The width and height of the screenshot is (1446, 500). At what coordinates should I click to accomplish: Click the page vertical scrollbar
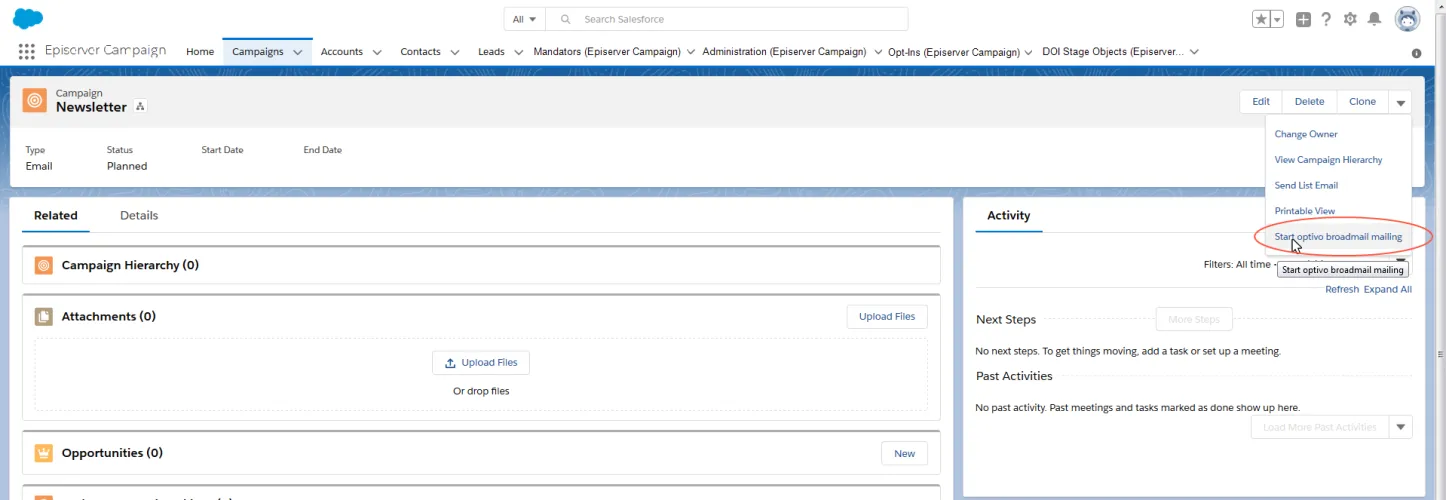click(1441, 250)
